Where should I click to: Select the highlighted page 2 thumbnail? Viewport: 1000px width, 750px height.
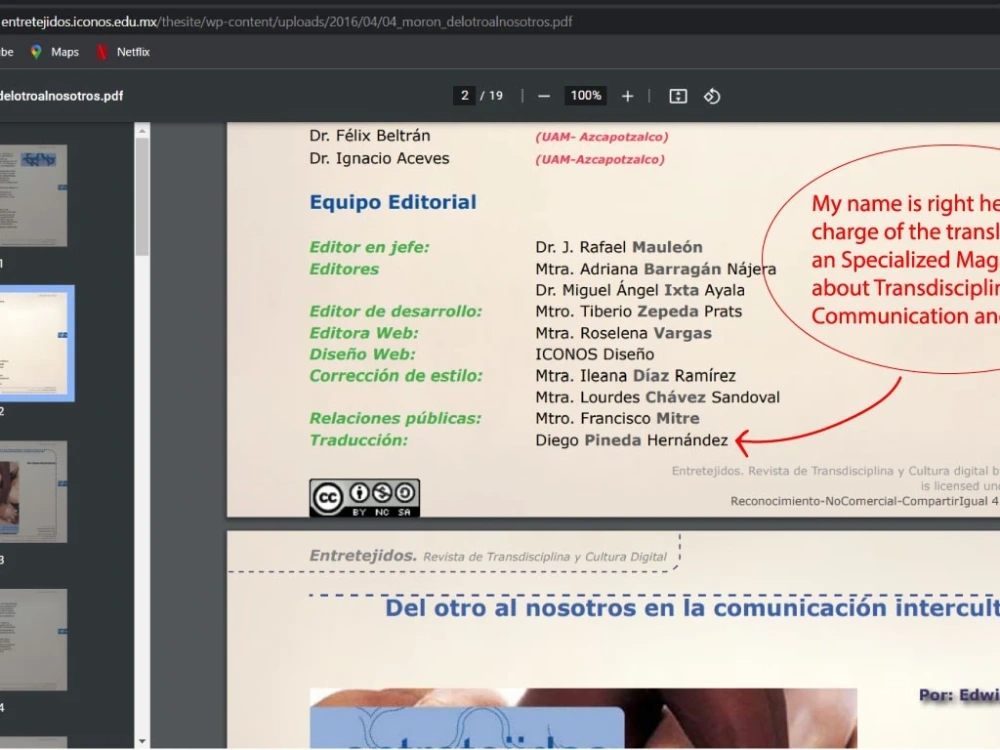(35, 343)
